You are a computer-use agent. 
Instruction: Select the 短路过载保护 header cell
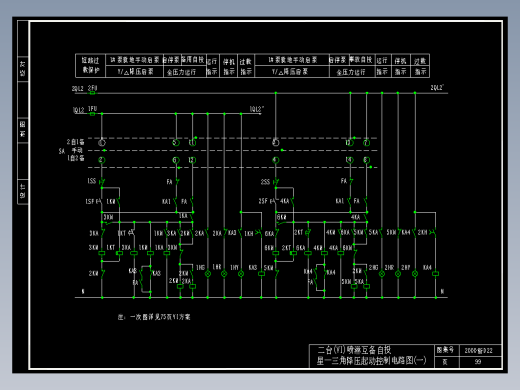pyautogui.click(x=91, y=65)
